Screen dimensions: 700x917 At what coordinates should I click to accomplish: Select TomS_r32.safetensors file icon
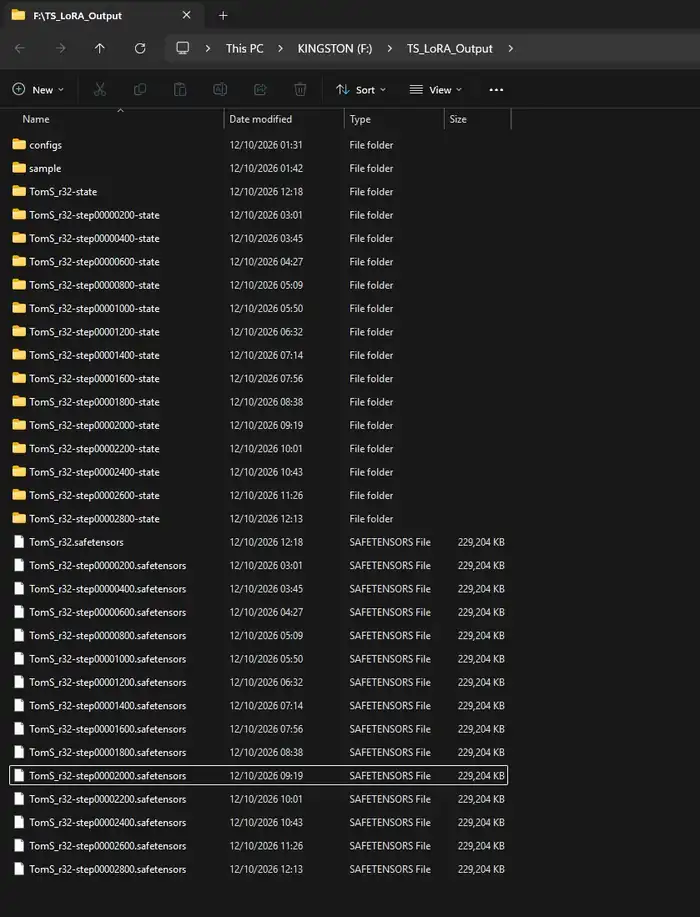point(19,542)
